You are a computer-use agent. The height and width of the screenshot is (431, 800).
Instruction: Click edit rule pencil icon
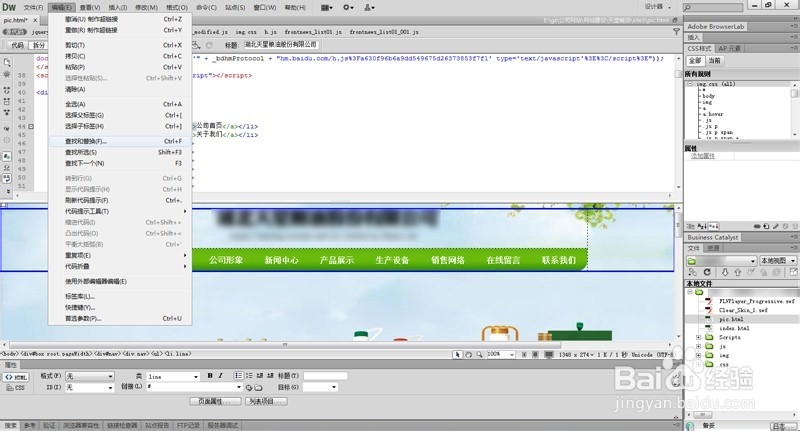[776, 226]
